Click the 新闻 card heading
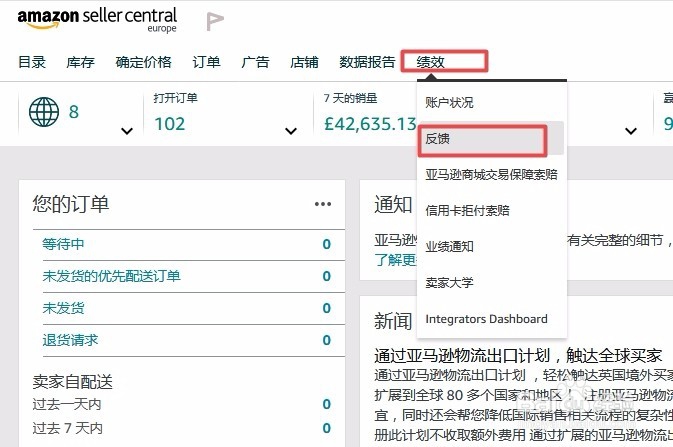The width and height of the screenshot is (673, 447). point(393,321)
